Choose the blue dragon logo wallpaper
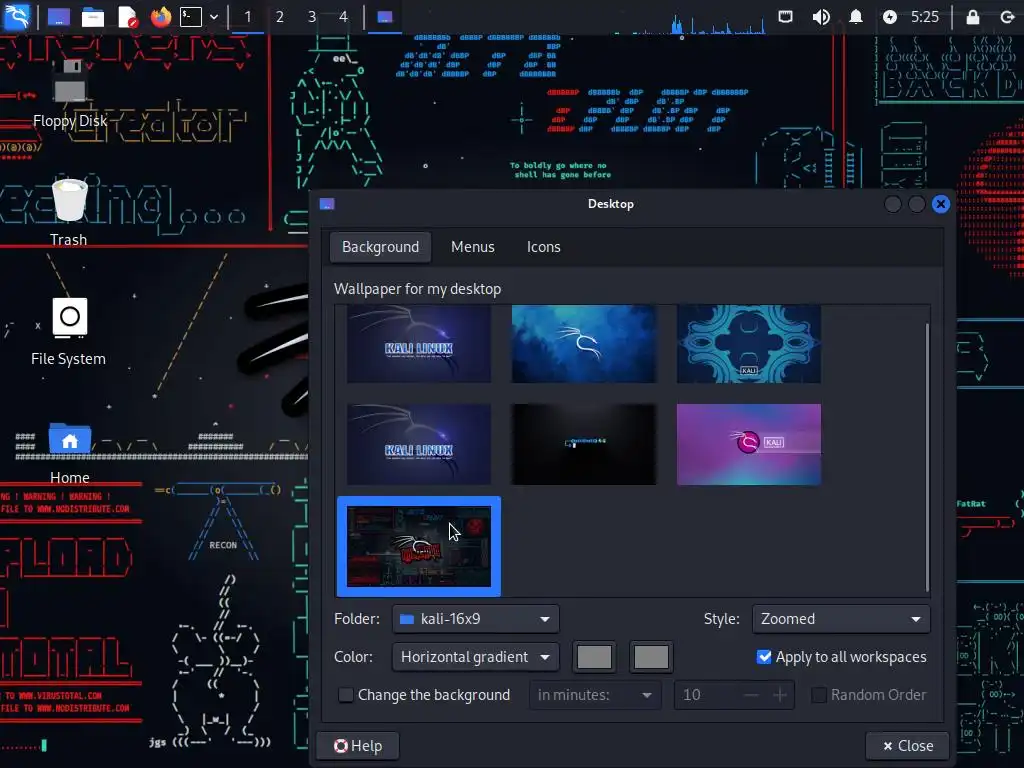 [584, 344]
